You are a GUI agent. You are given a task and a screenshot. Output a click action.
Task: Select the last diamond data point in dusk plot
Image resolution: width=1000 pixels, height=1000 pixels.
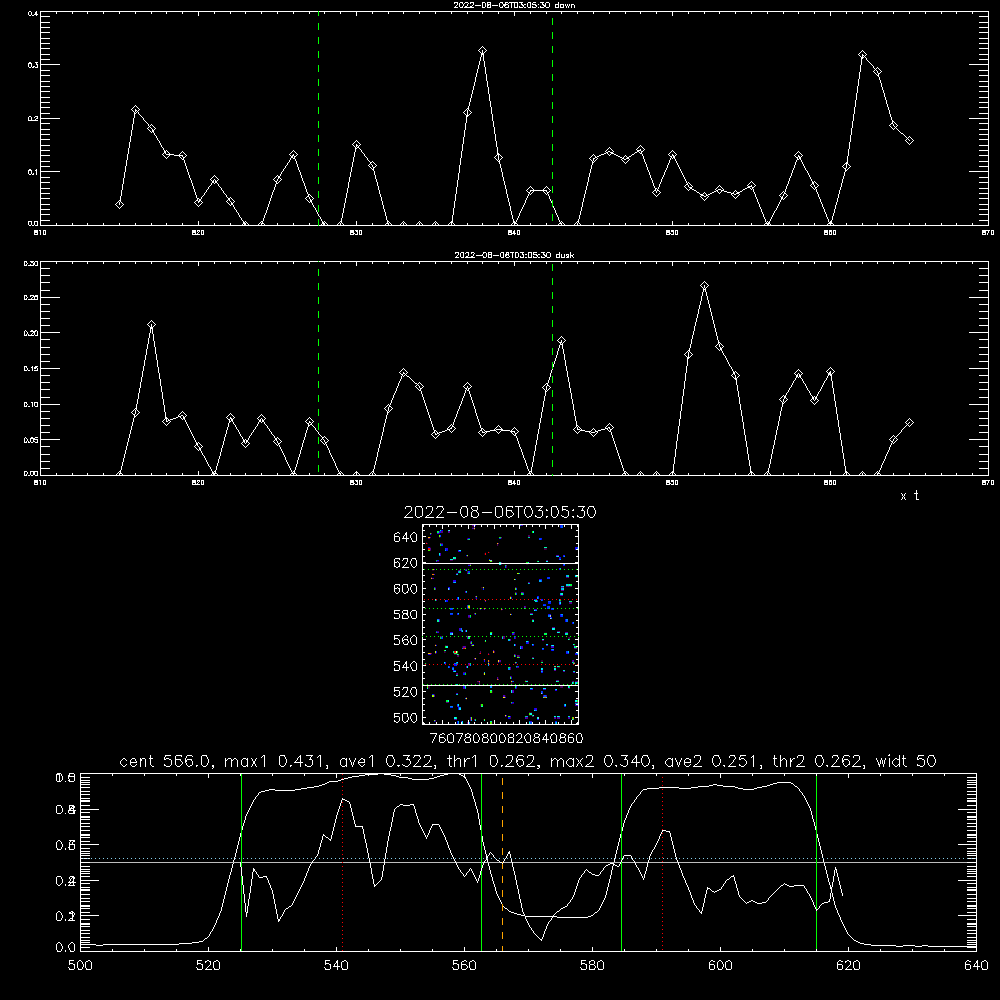(x=909, y=423)
